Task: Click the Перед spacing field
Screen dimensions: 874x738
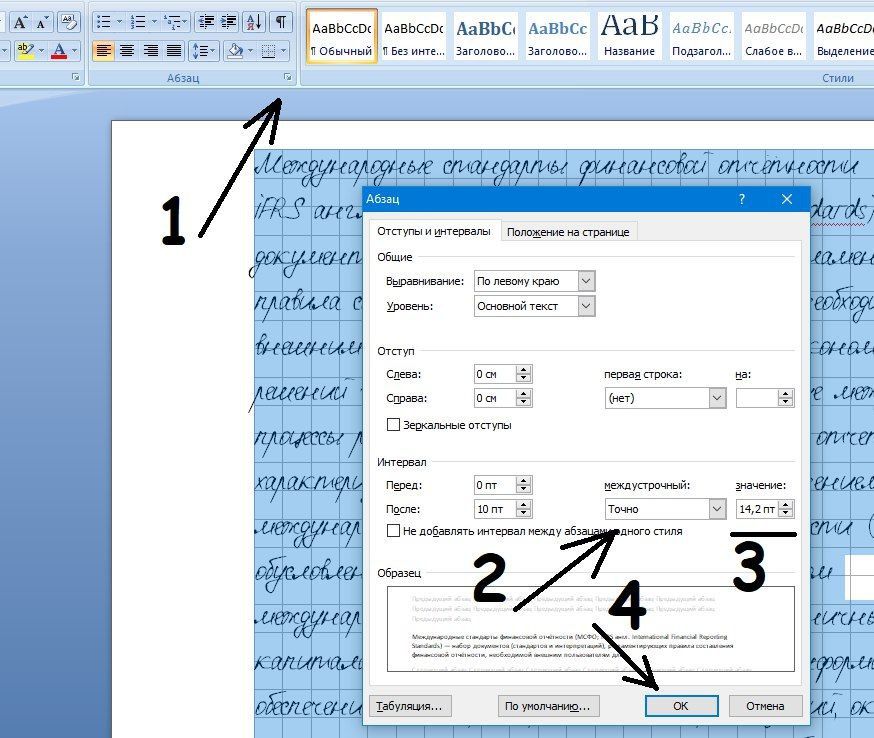Action: pos(495,485)
